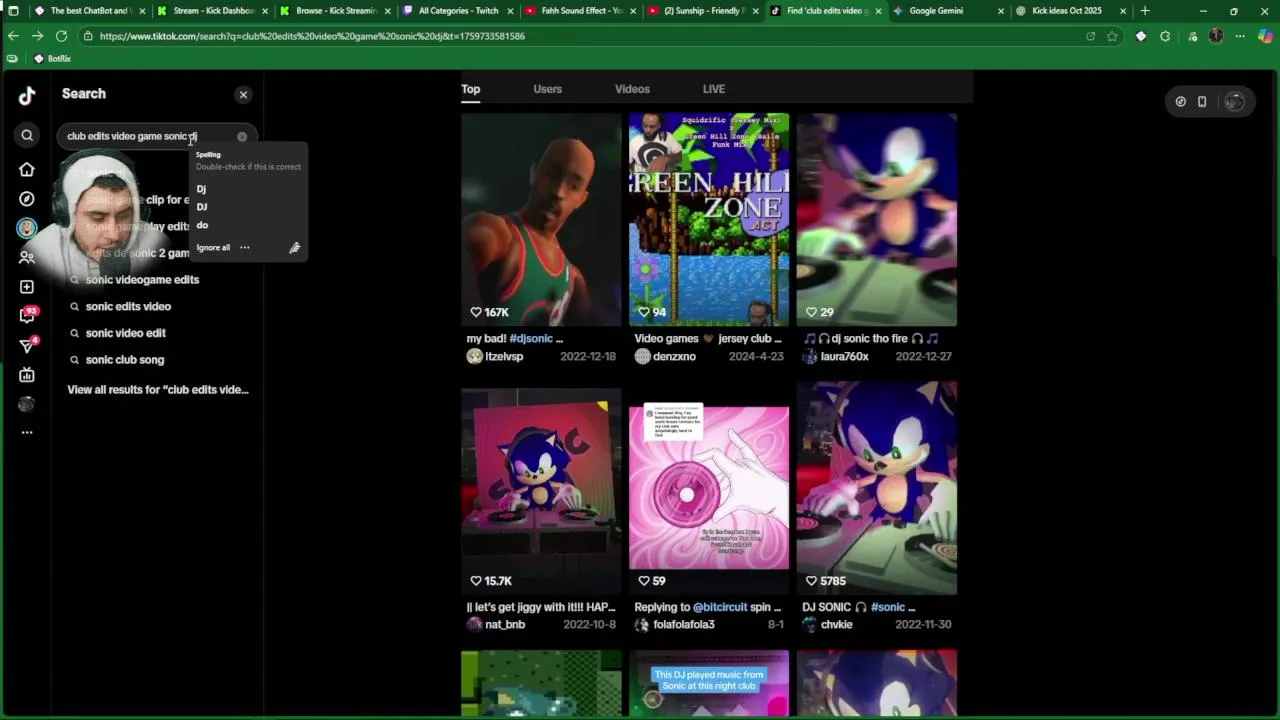Open a new browser tab with plus
1280x720 pixels.
tap(1145, 11)
